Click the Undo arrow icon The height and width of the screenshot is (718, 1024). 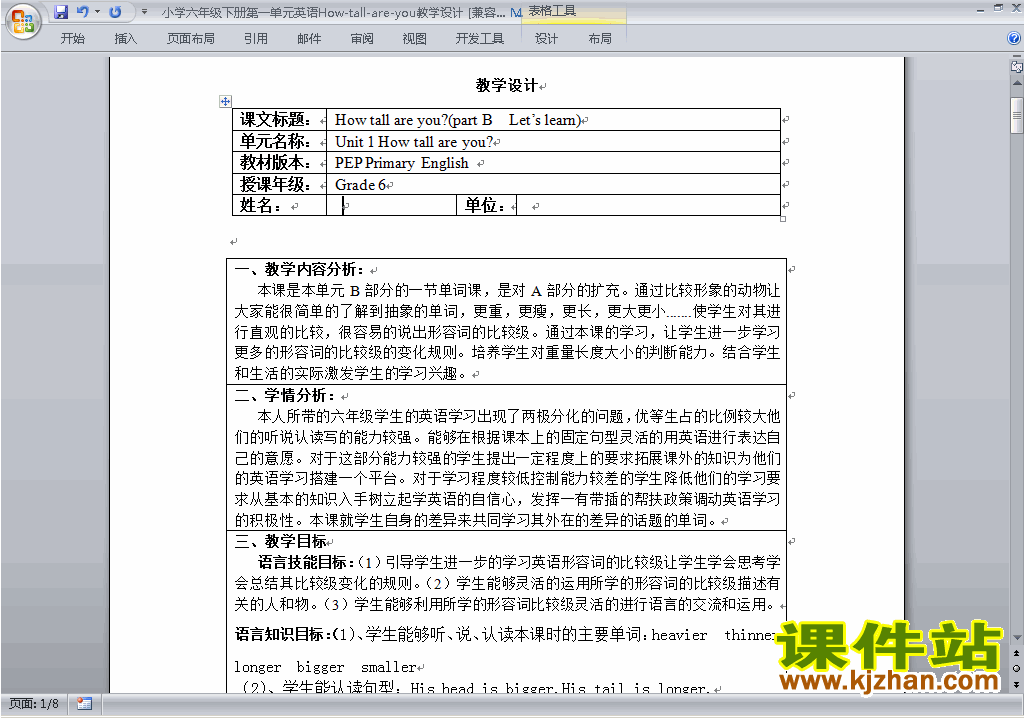click(x=82, y=12)
